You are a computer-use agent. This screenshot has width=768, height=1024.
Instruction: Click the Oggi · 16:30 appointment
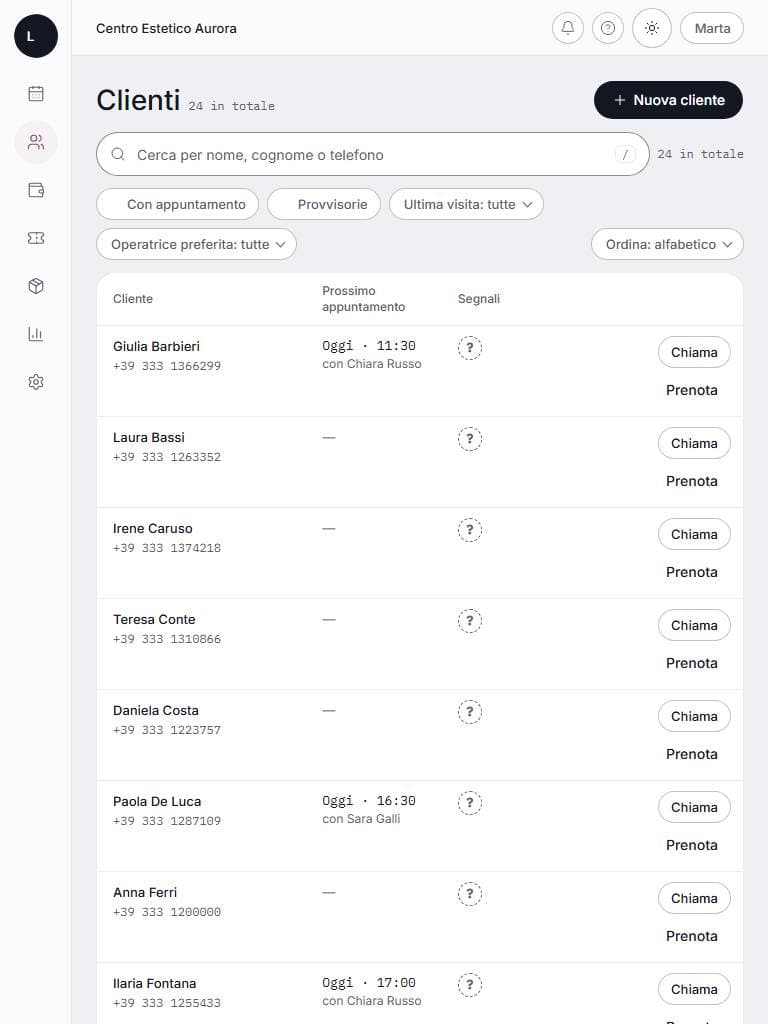[x=368, y=801]
